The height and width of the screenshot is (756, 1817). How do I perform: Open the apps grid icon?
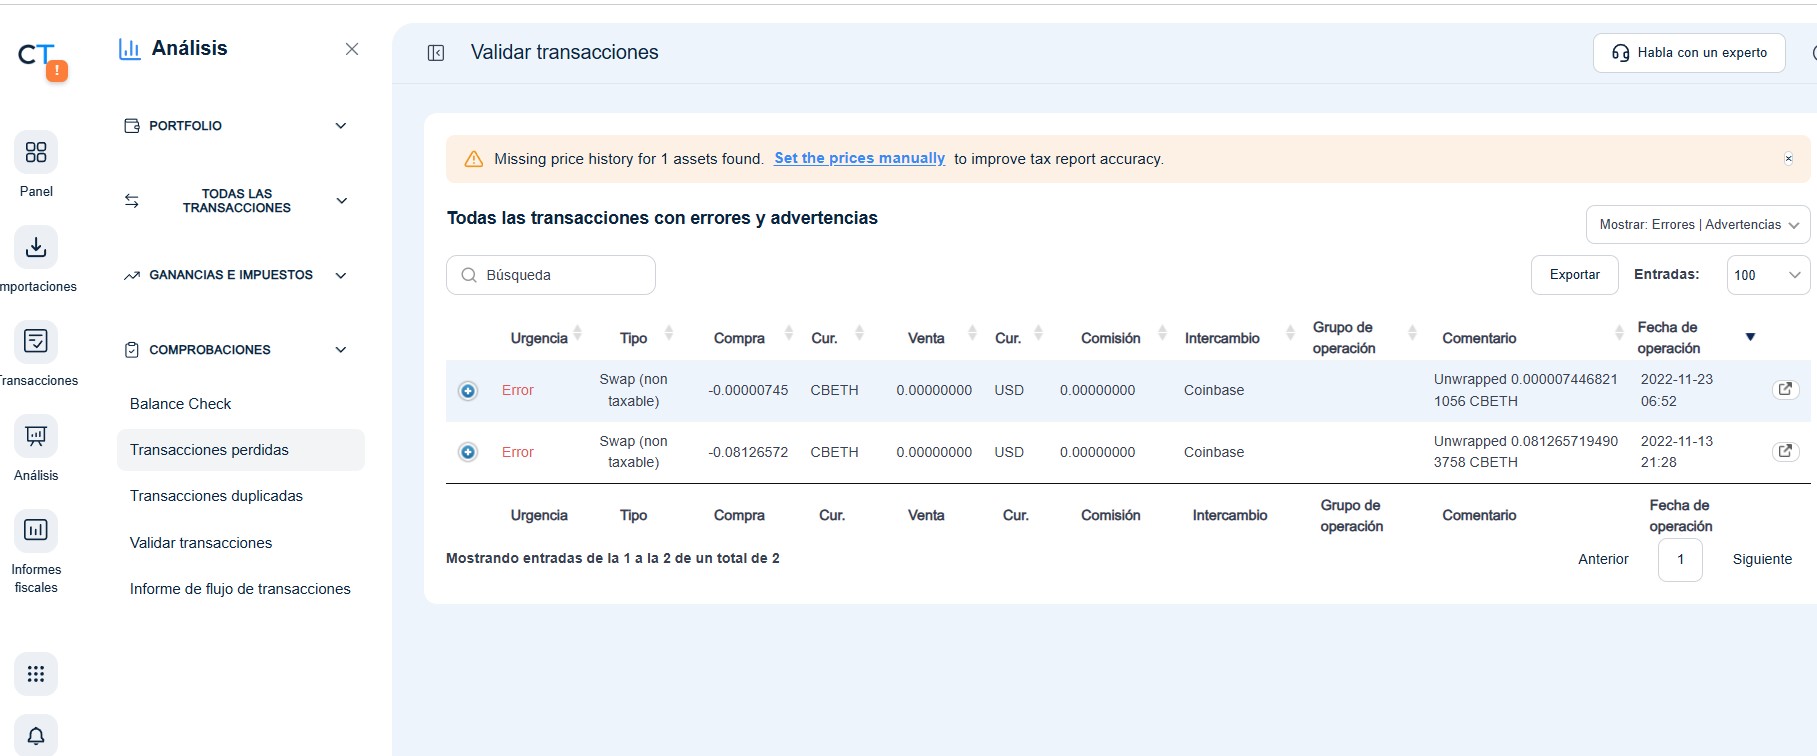(x=36, y=674)
